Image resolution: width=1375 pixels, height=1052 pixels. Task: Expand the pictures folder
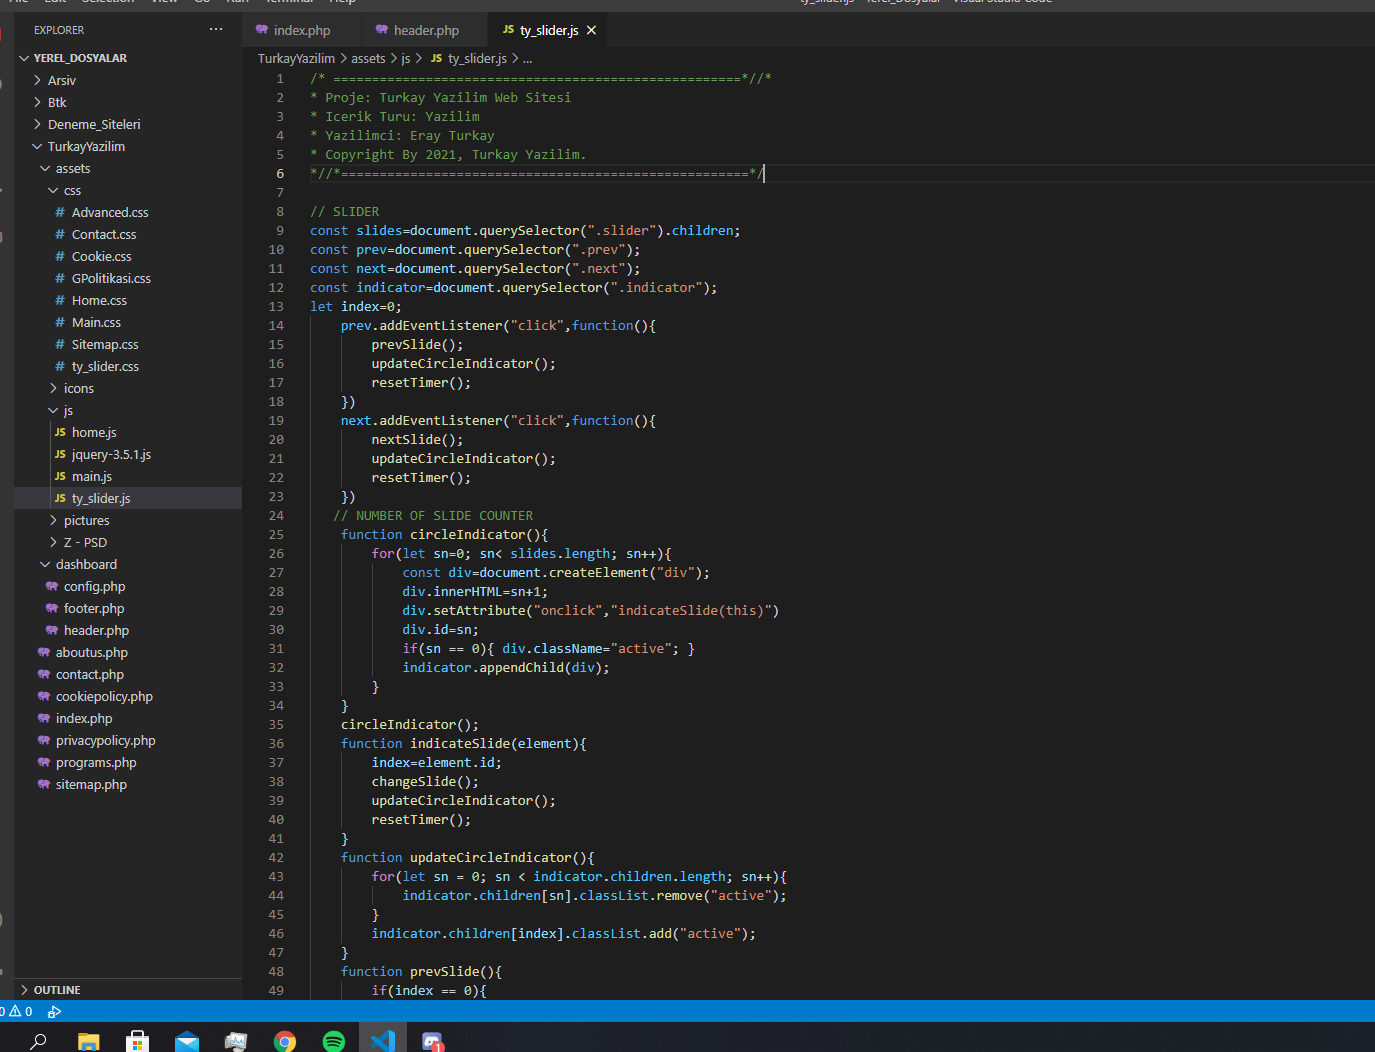coord(86,520)
